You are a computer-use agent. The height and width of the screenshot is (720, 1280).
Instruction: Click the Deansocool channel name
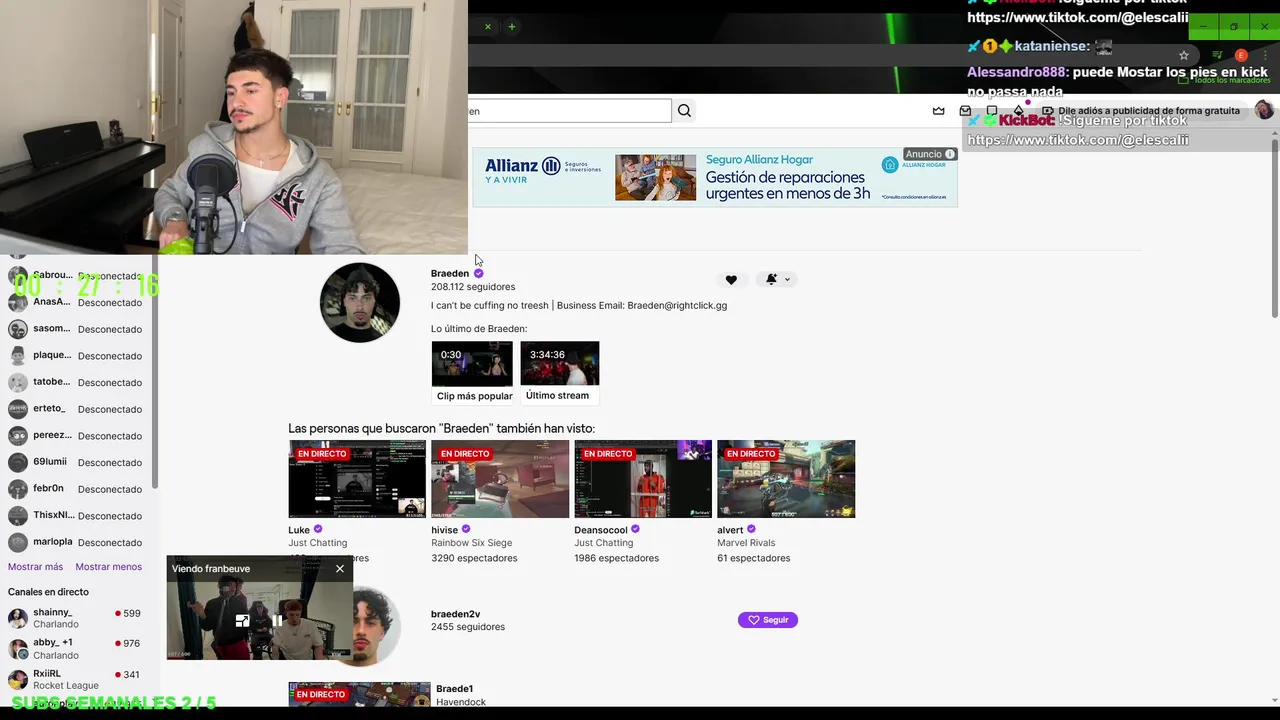(x=601, y=530)
